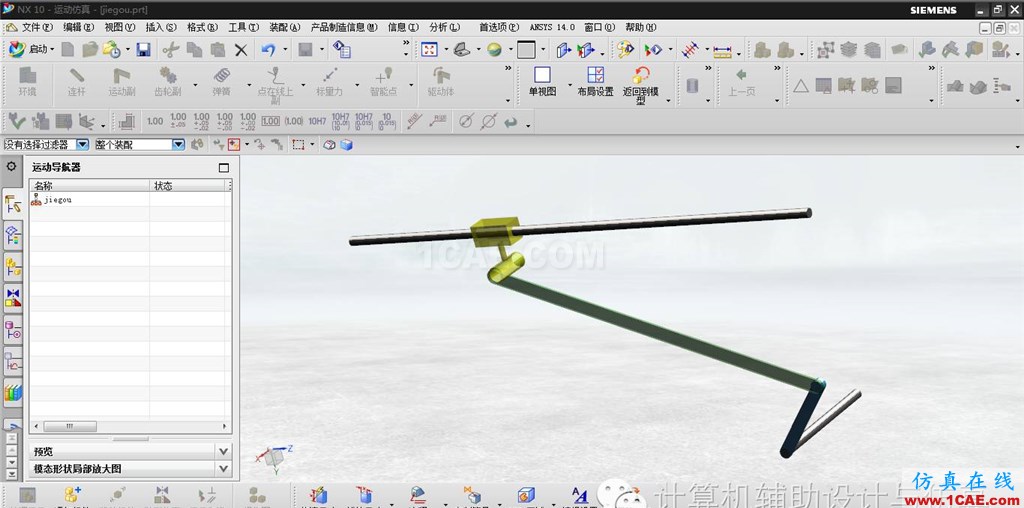The image size is (1024, 508).
Task: Click the Save floppy disk icon
Action: click(144, 50)
